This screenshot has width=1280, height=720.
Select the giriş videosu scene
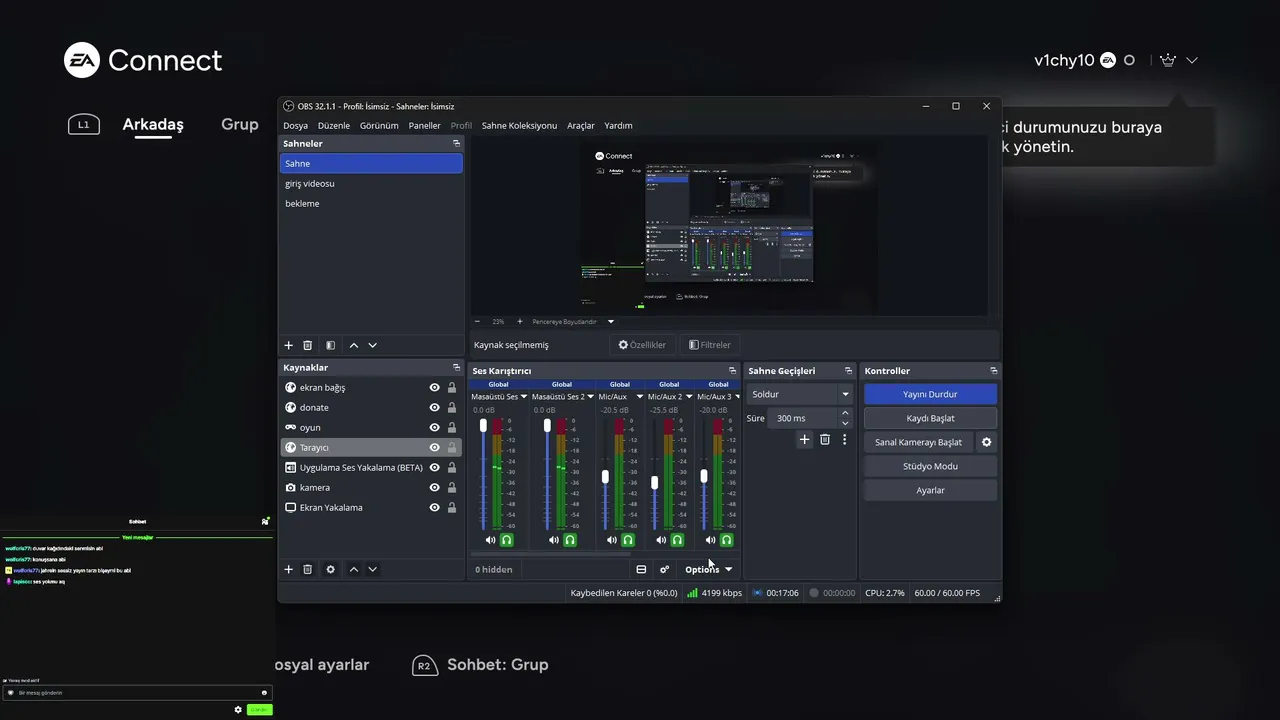point(371,184)
